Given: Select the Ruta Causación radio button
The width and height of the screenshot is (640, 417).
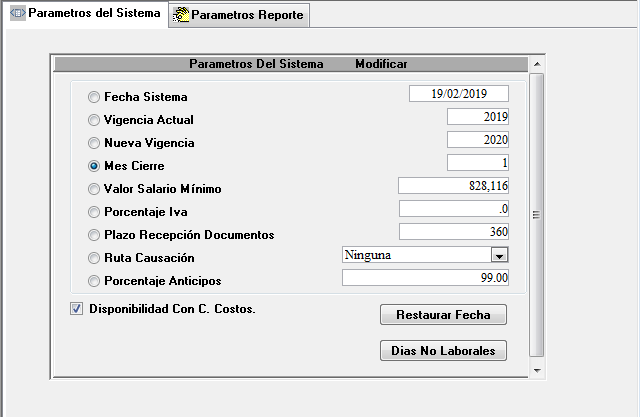Looking at the screenshot, I should coord(94,258).
